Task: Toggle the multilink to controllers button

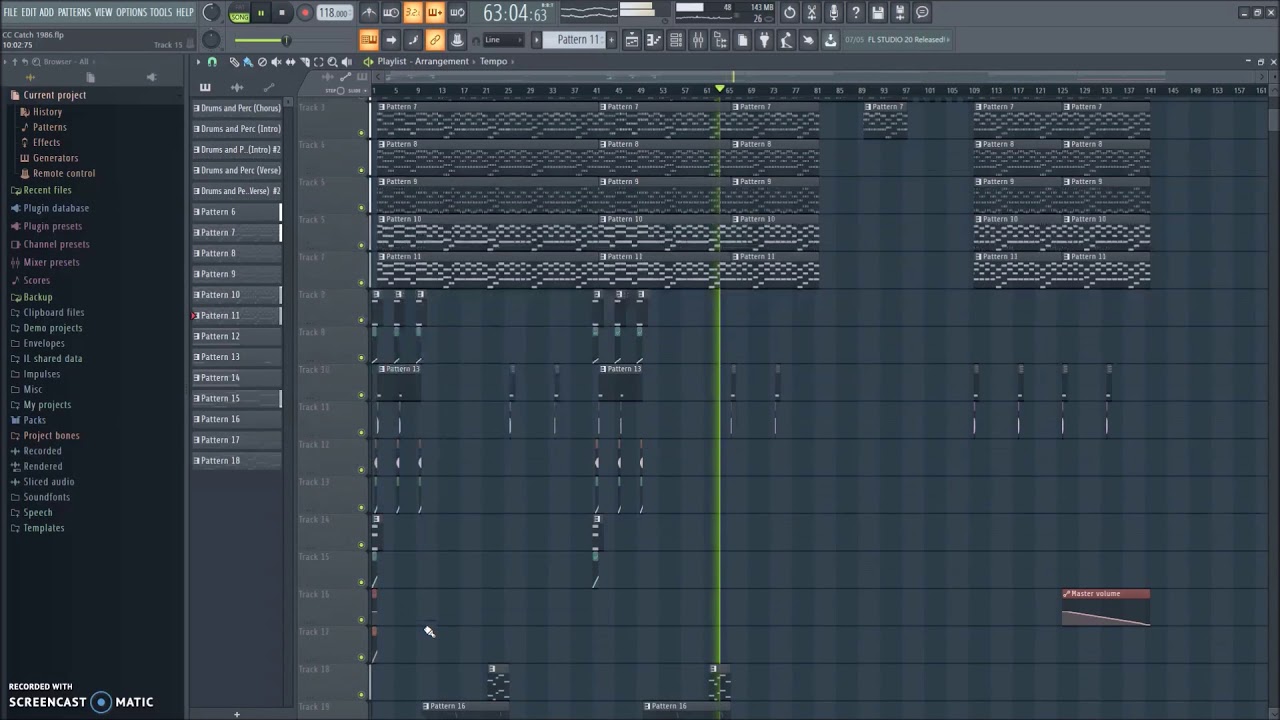Action: click(x=457, y=40)
